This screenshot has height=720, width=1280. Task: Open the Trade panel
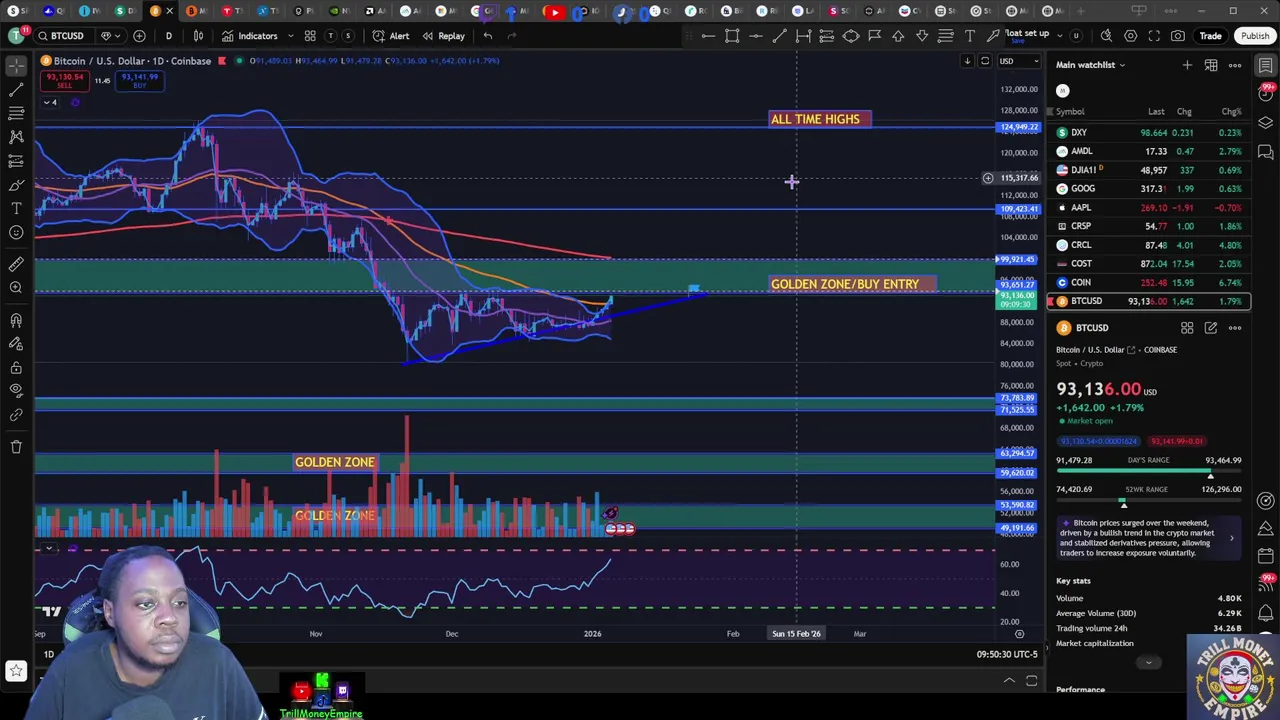pyautogui.click(x=1210, y=36)
